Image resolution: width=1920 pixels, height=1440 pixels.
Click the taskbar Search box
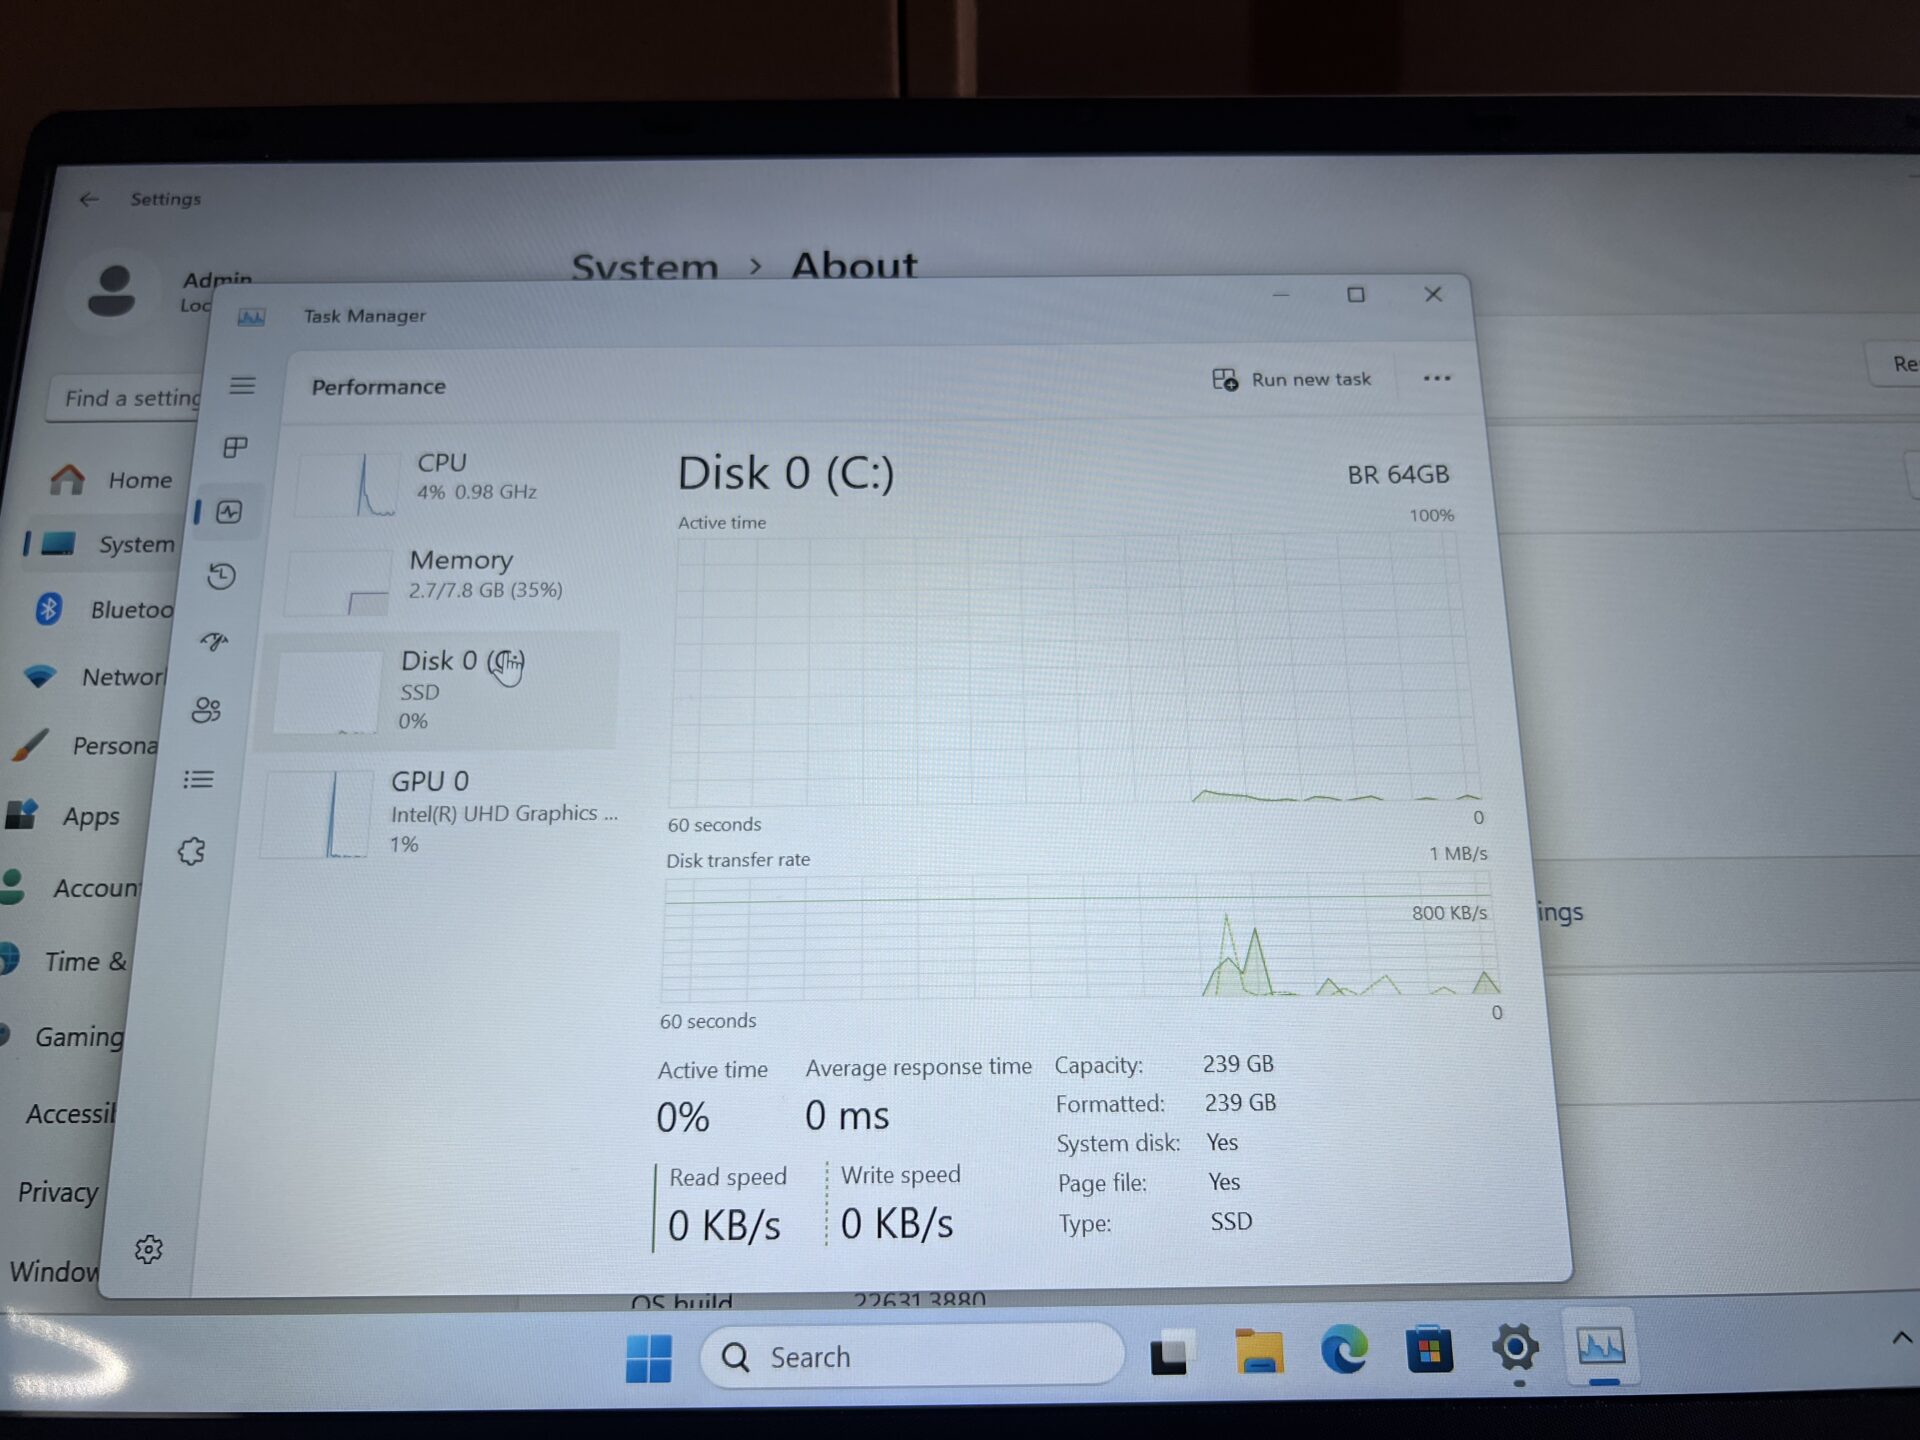click(910, 1357)
